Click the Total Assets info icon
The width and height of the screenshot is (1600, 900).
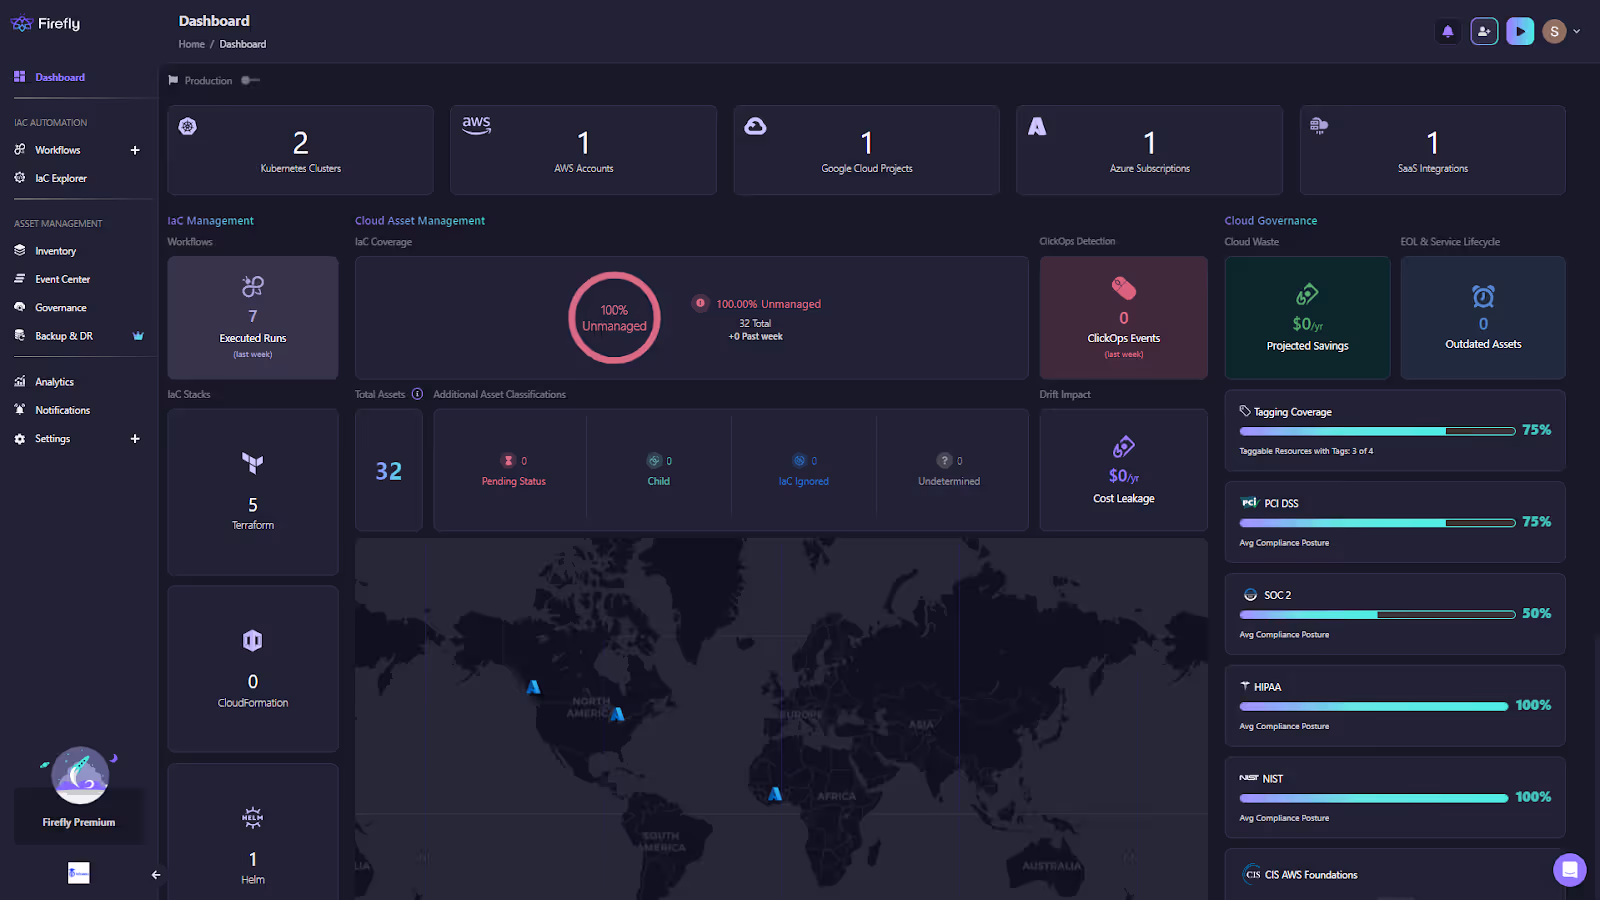pyautogui.click(x=417, y=394)
